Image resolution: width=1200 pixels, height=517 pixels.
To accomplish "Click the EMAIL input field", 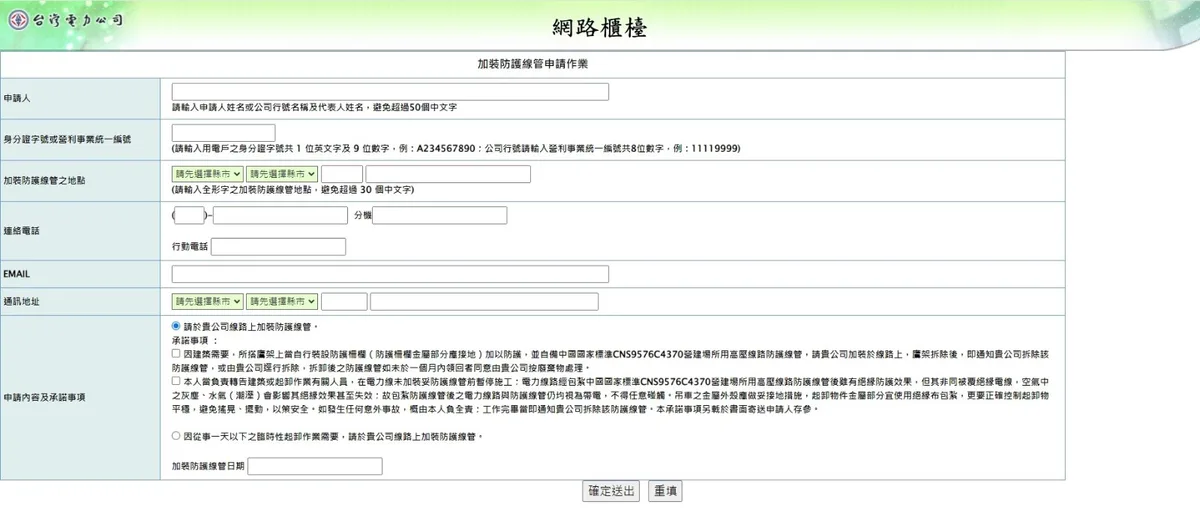I will (390, 274).
